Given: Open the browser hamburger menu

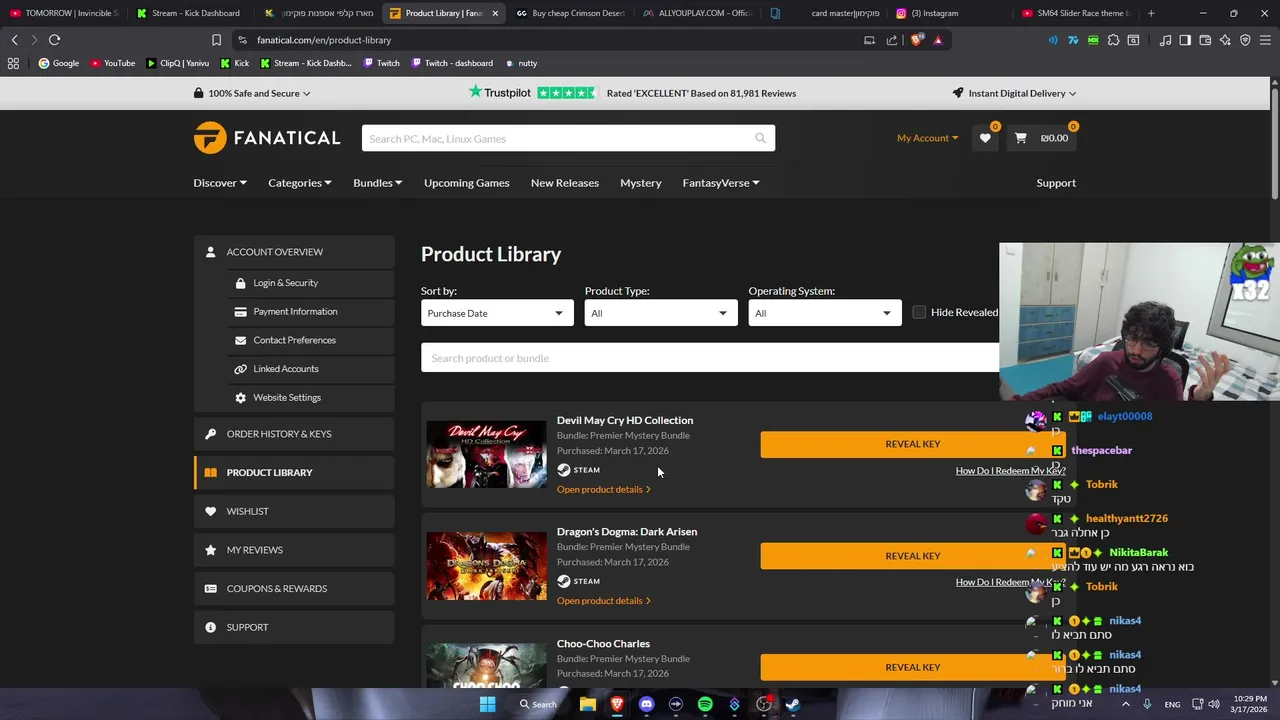Looking at the screenshot, I should pyautogui.click(x=1265, y=40).
